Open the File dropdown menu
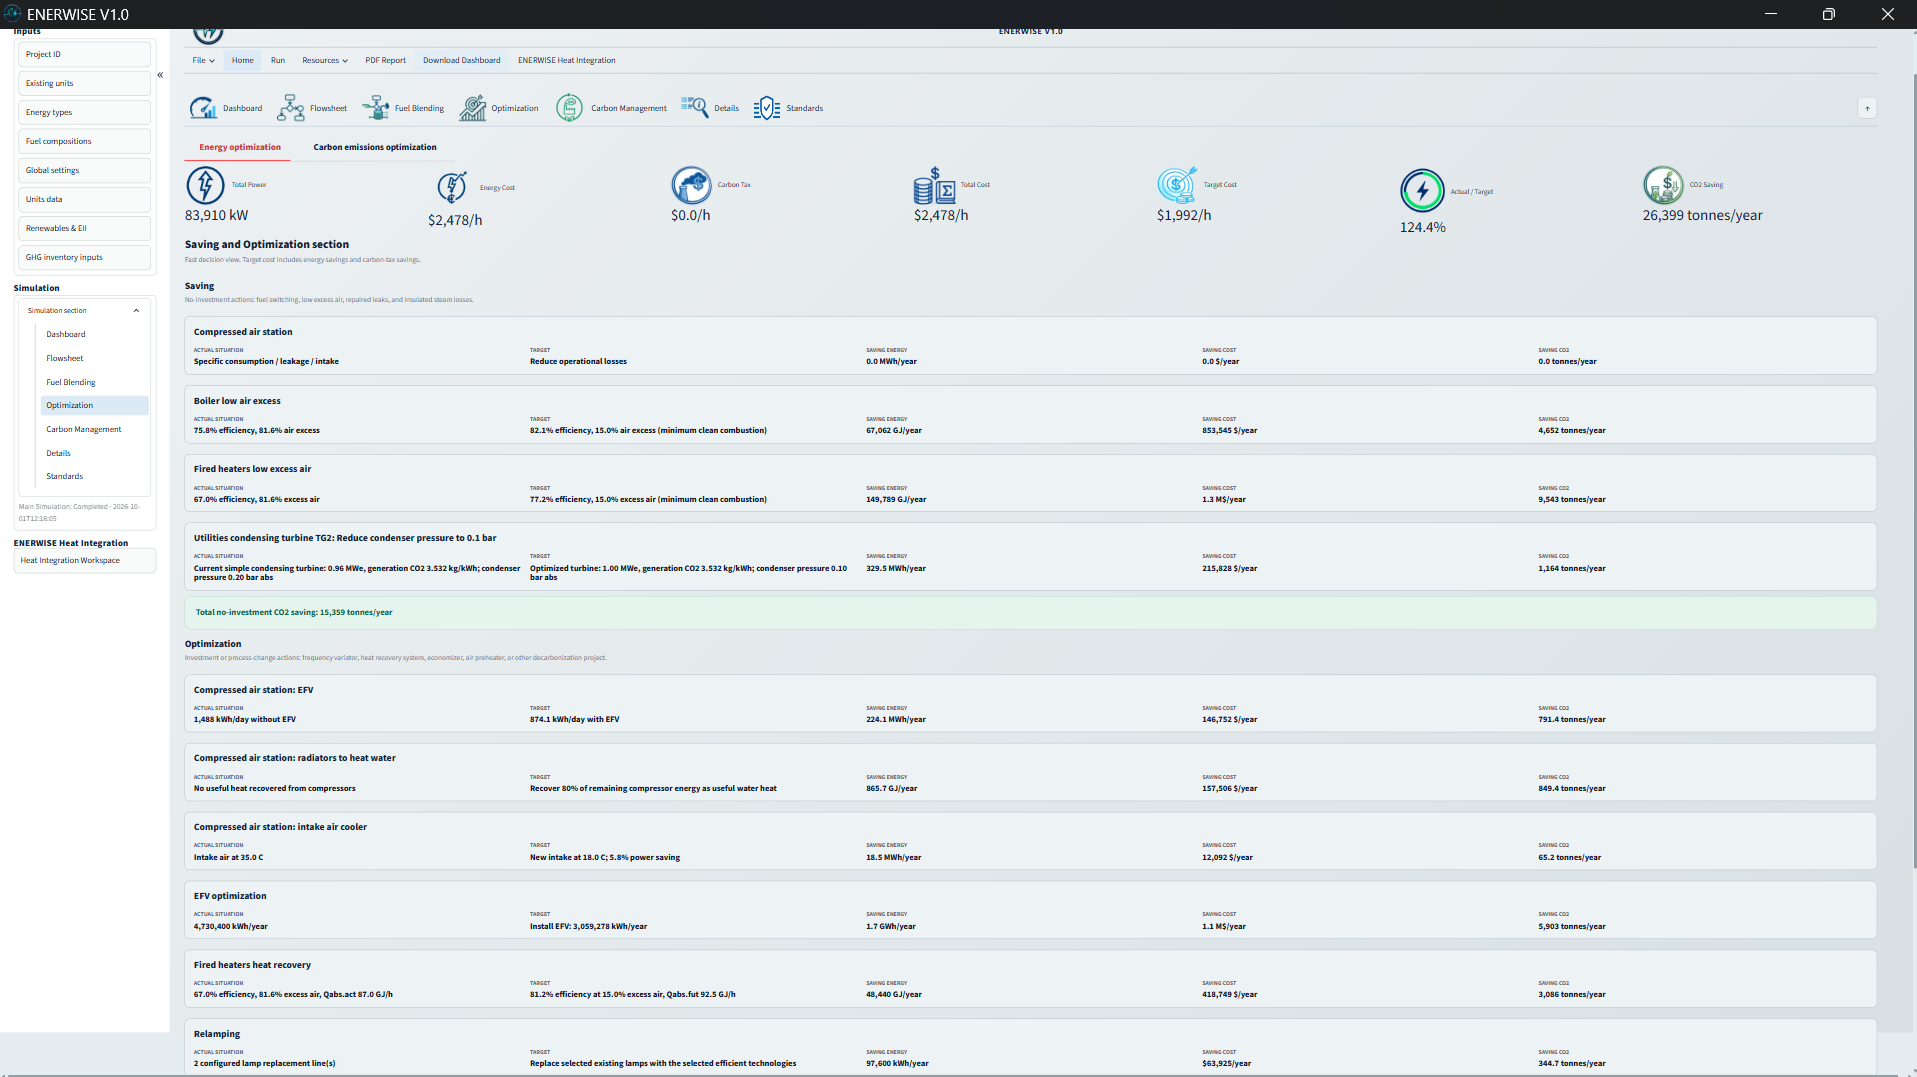This screenshot has height=1077, width=1917. (203, 60)
